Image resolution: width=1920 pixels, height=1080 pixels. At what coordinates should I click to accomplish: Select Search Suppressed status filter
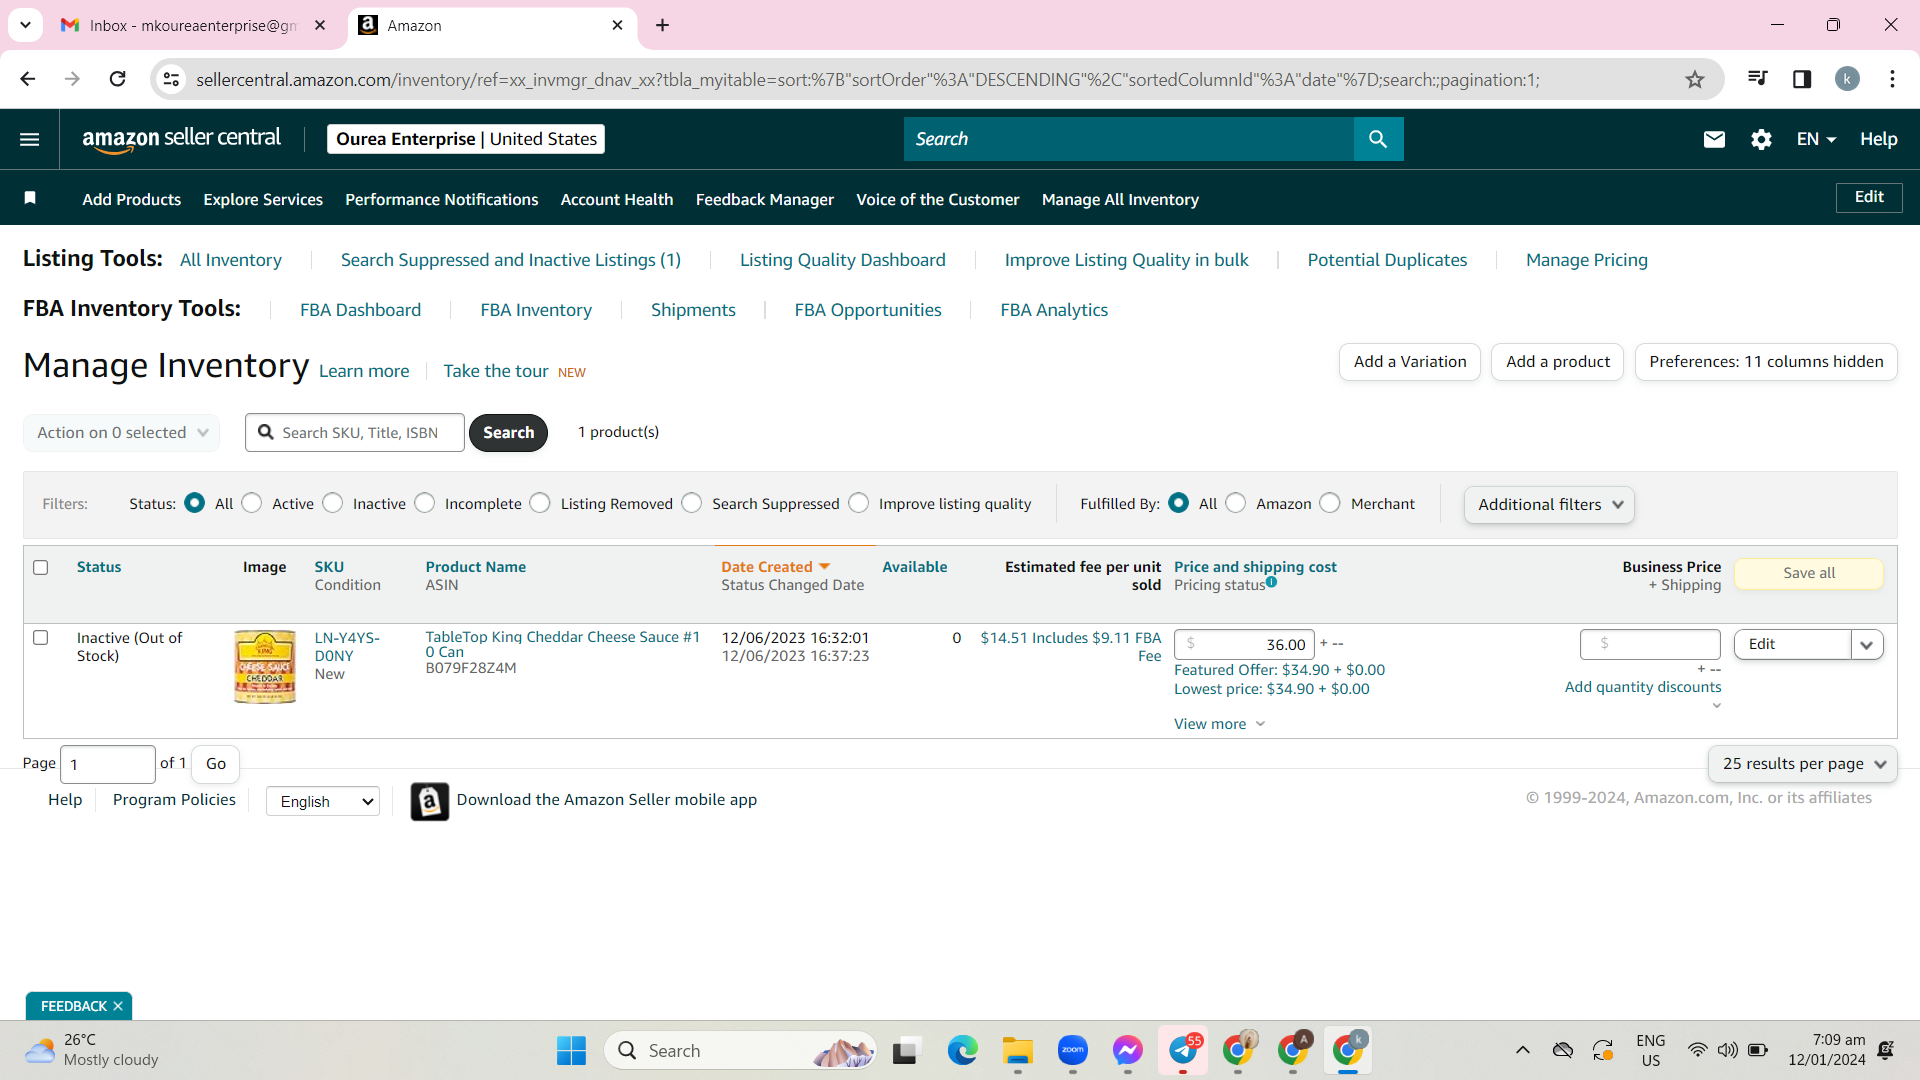click(692, 503)
